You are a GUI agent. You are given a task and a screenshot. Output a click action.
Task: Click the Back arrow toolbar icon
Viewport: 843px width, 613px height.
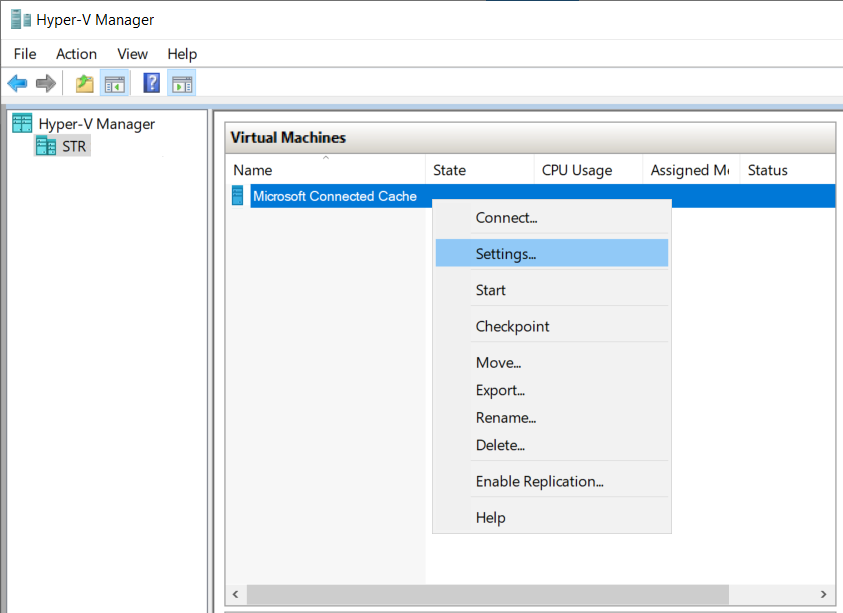(17, 83)
